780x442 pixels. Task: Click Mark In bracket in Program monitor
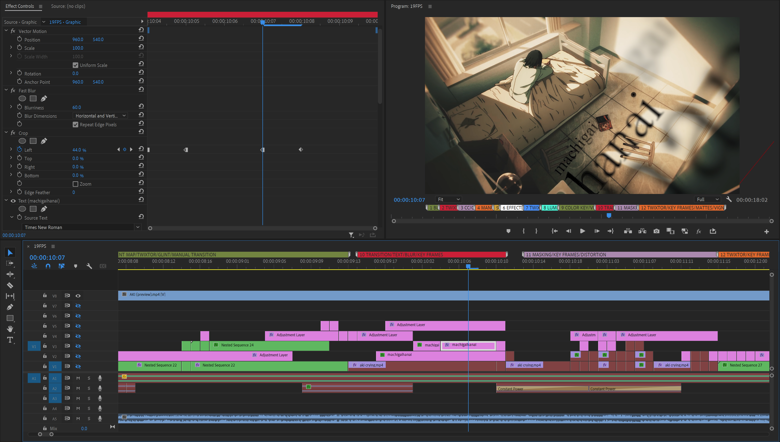click(523, 231)
